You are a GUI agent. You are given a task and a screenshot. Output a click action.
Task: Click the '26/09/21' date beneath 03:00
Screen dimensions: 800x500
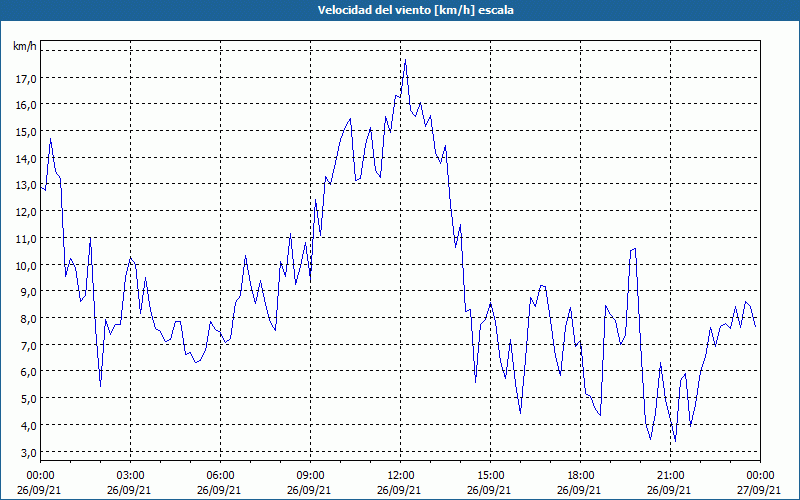pos(129,490)
